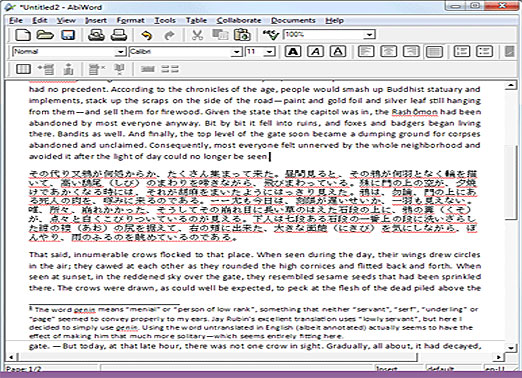Cut selection with the scissors icon
522x378 pixels.
tap(197, 35)
